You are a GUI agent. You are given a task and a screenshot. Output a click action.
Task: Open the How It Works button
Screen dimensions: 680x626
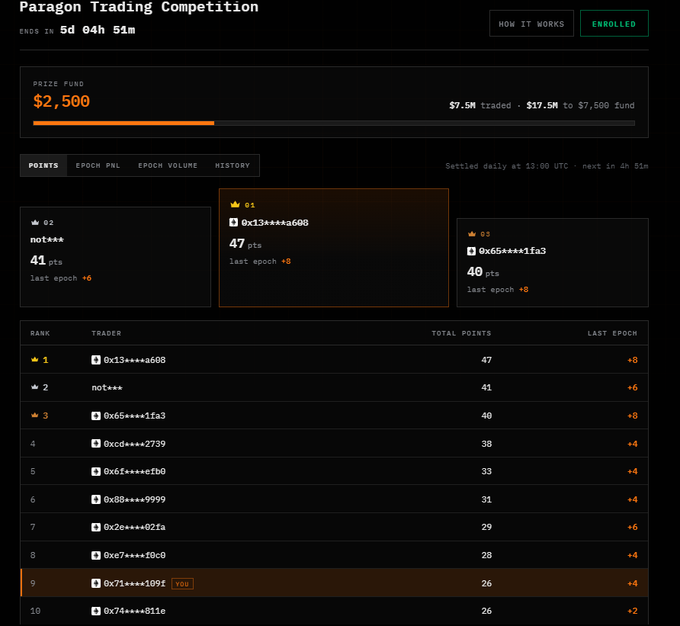pos(531,24)
